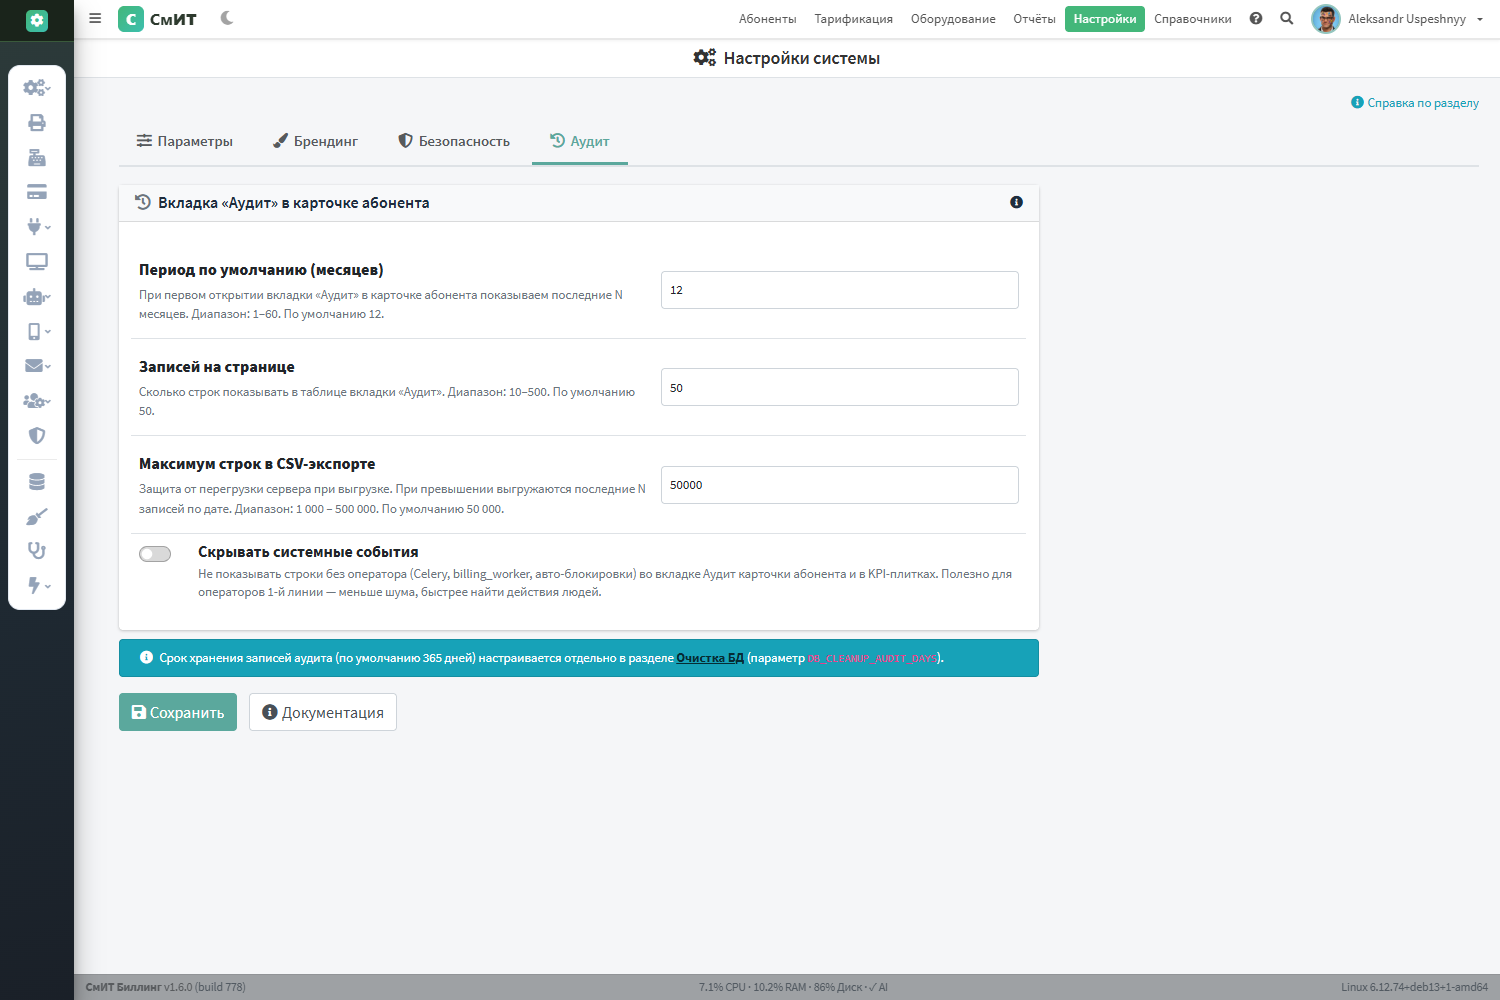Click the СмИТ logo icon
The height and width of the screenshot is (1000, 1500).
[131, 19]
